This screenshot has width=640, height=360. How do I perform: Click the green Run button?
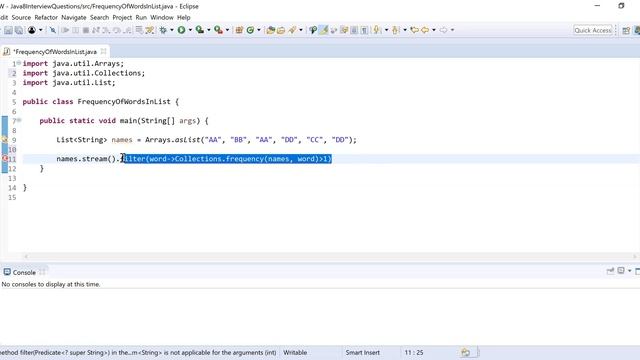[x=181, y=30]
